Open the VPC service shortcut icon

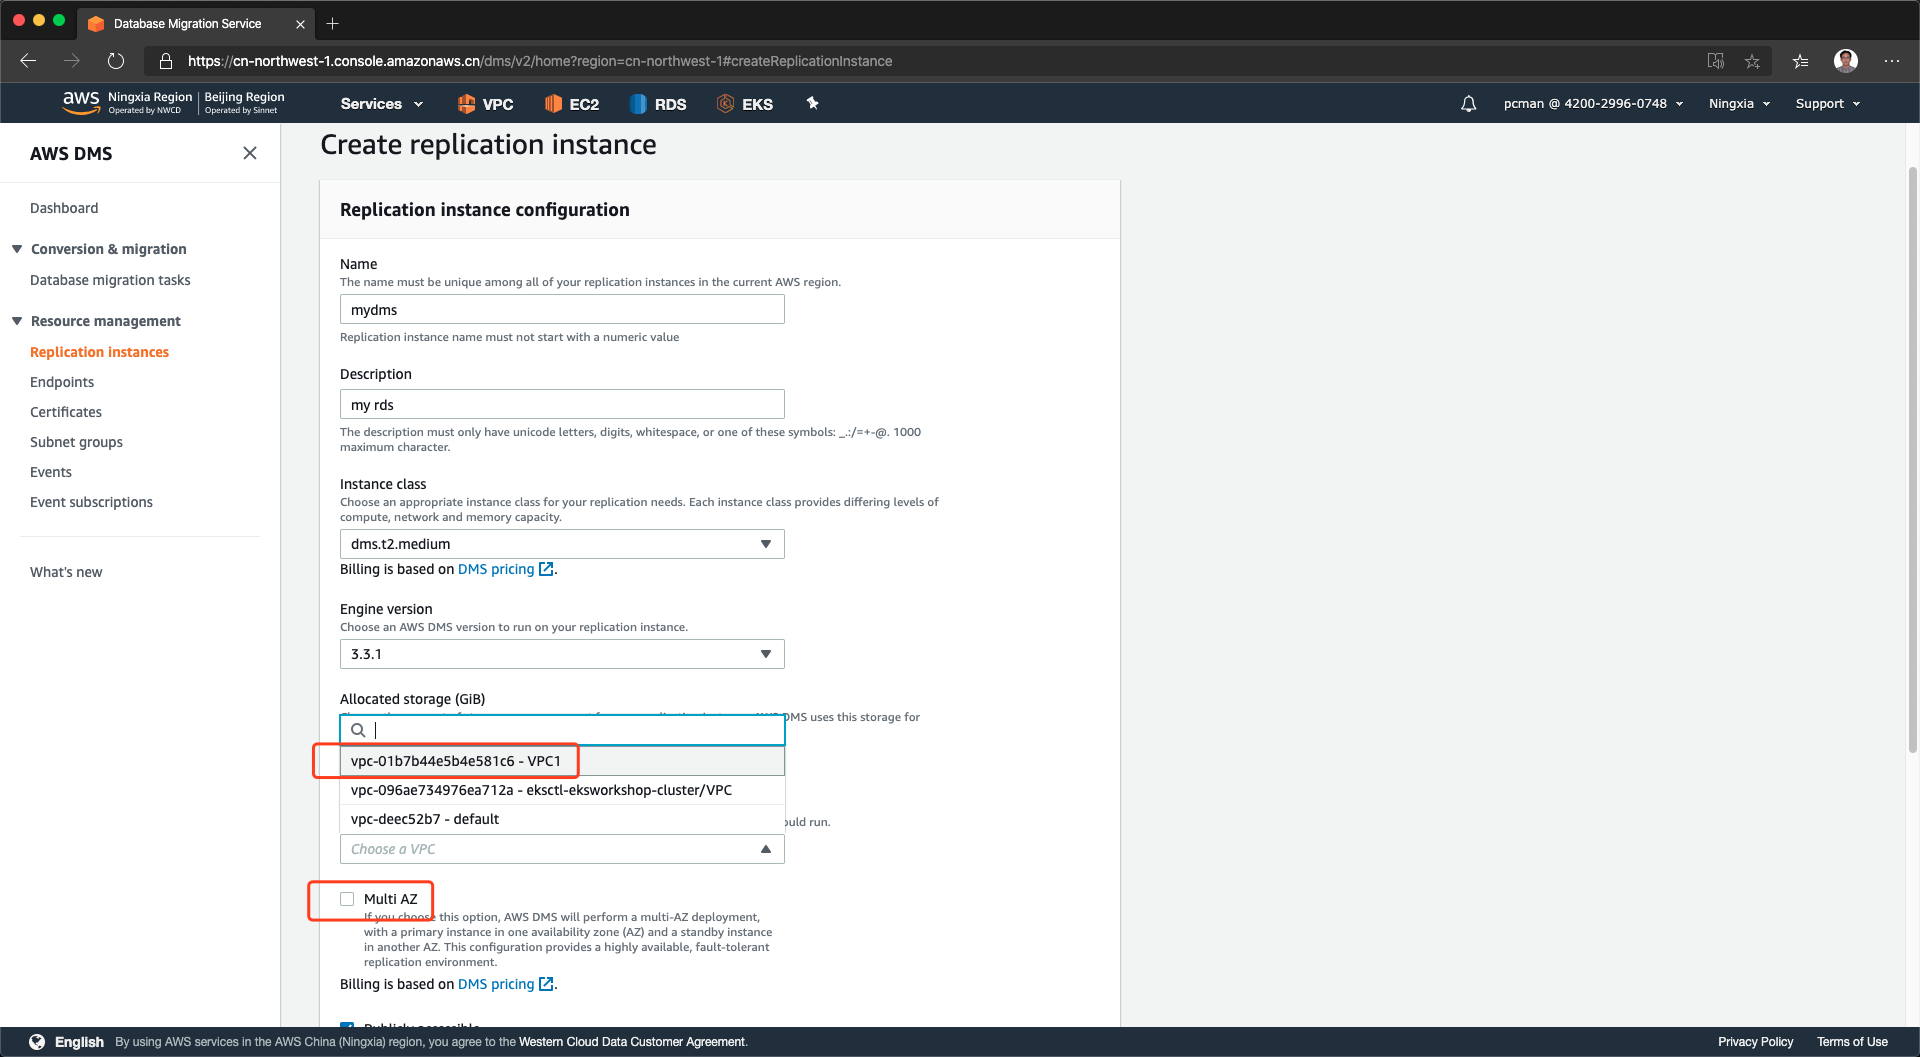[x=467, y=104]
